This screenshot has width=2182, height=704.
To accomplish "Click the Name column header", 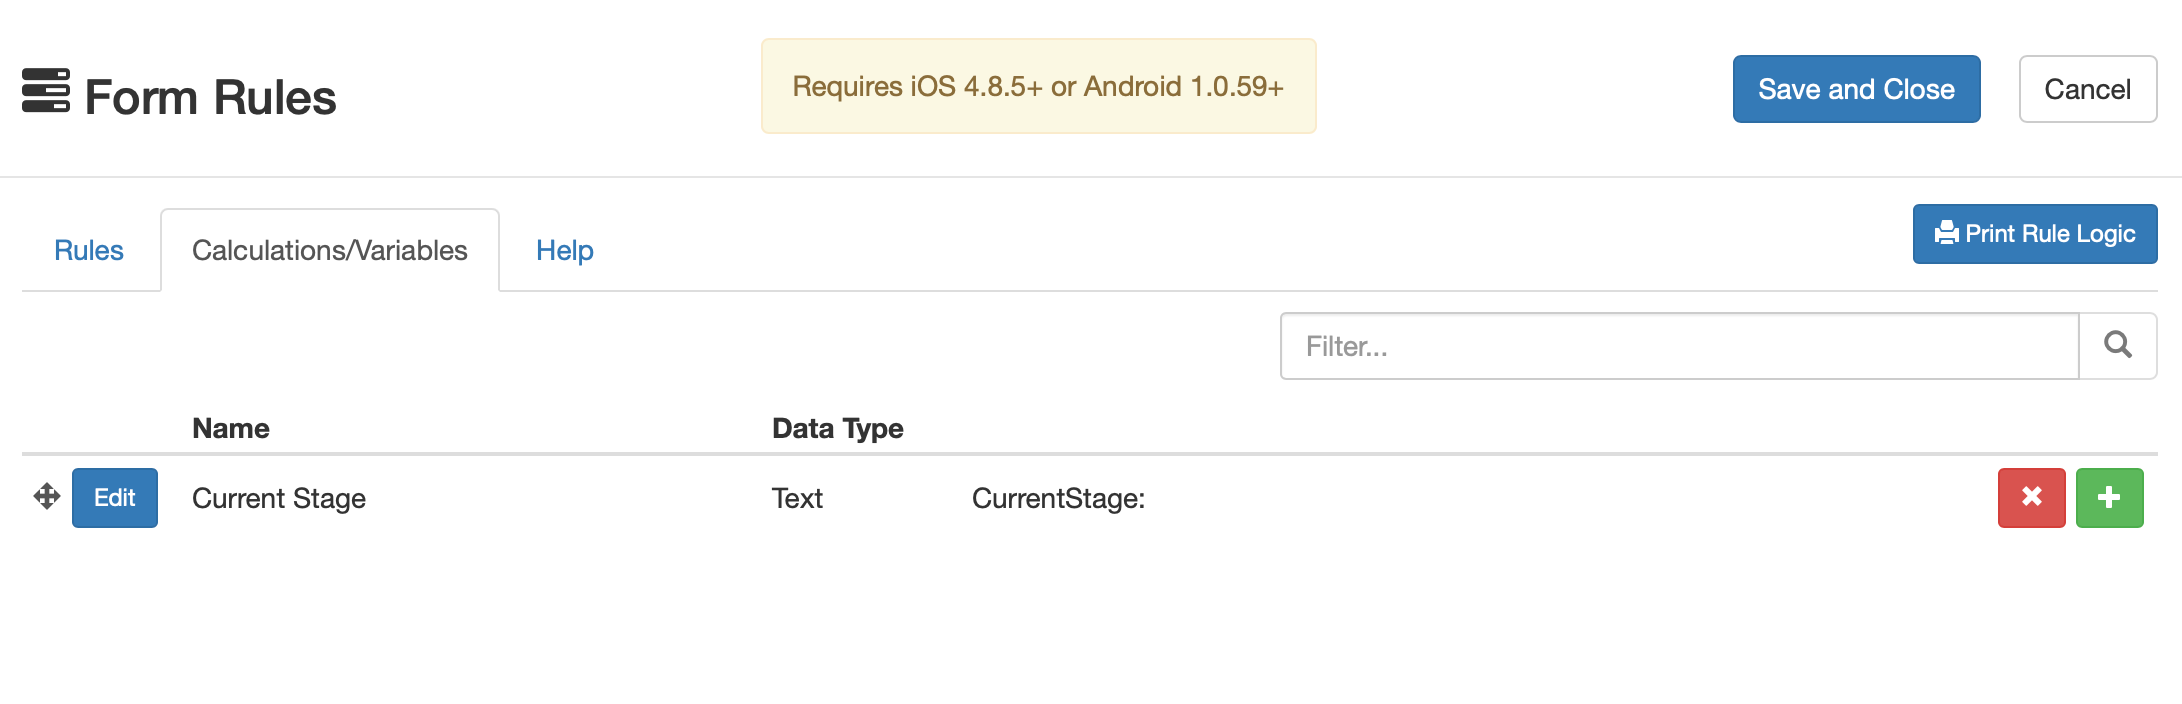I will click(231, 428).
